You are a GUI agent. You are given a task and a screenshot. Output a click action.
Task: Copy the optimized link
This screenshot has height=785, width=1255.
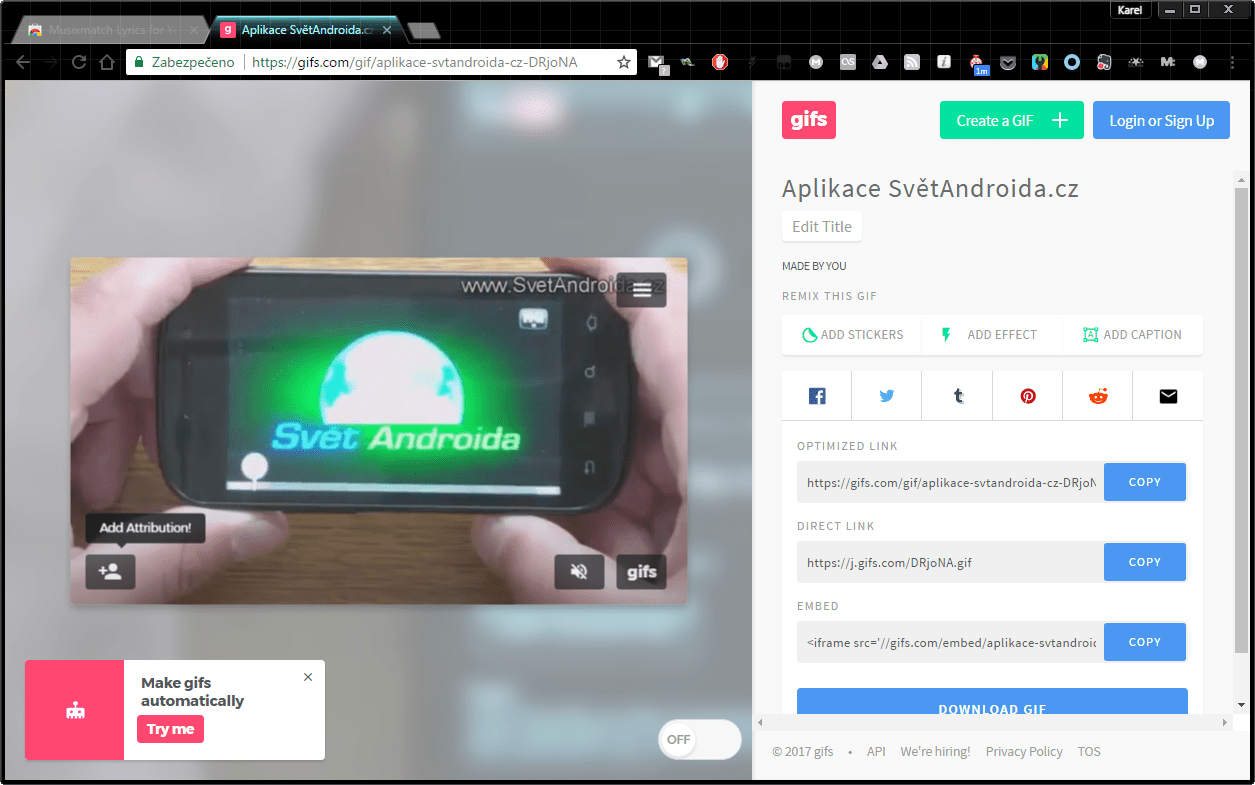point(1145,482)
